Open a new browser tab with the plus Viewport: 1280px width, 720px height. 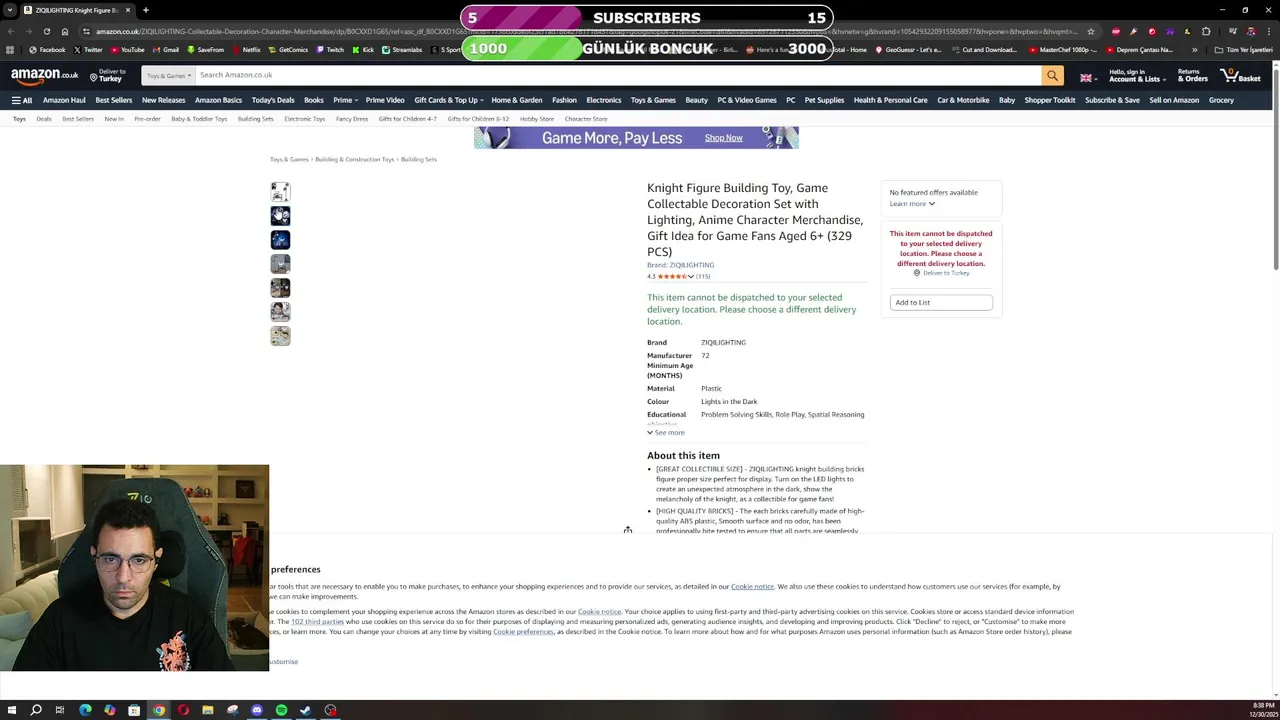point(145,10)
